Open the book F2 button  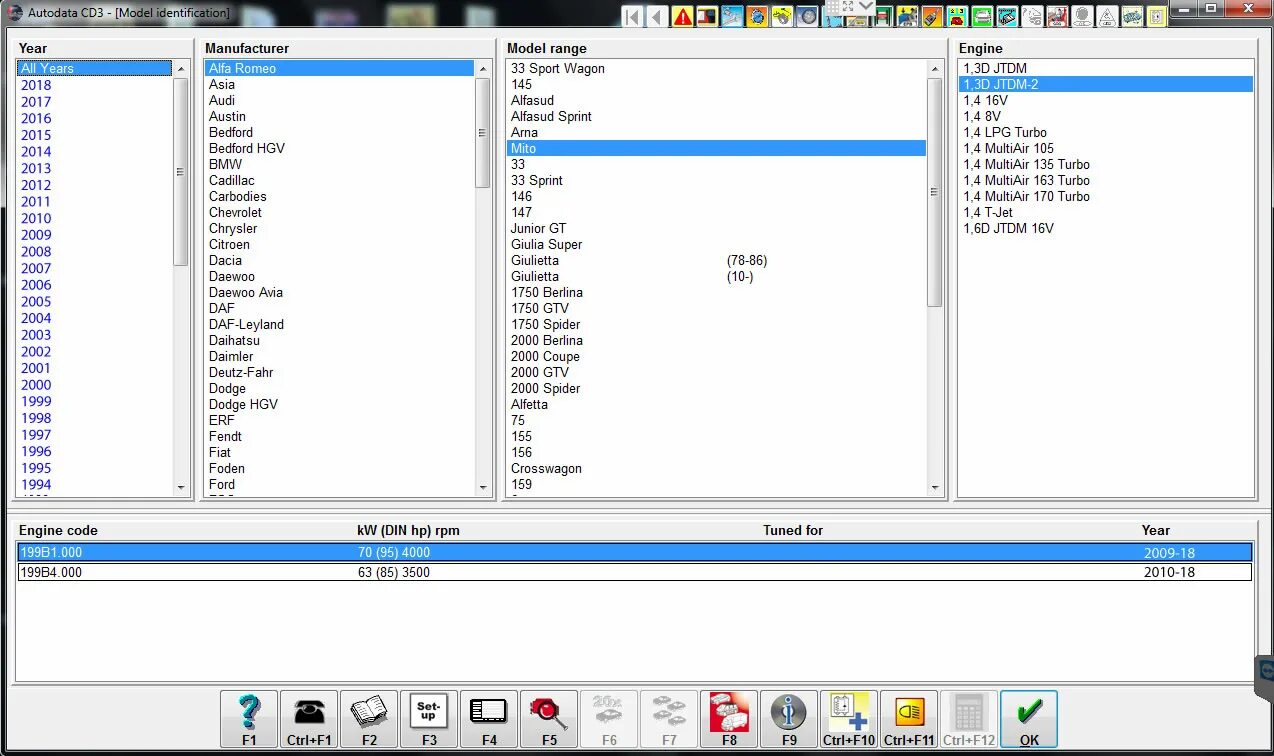[x=369, y=719]
